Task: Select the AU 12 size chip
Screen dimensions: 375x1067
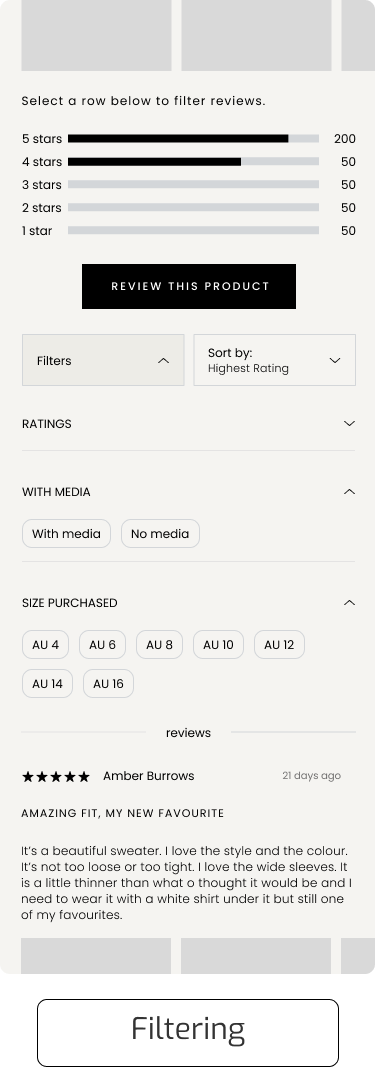Action: pyautogui.click(x=279, y=644)
